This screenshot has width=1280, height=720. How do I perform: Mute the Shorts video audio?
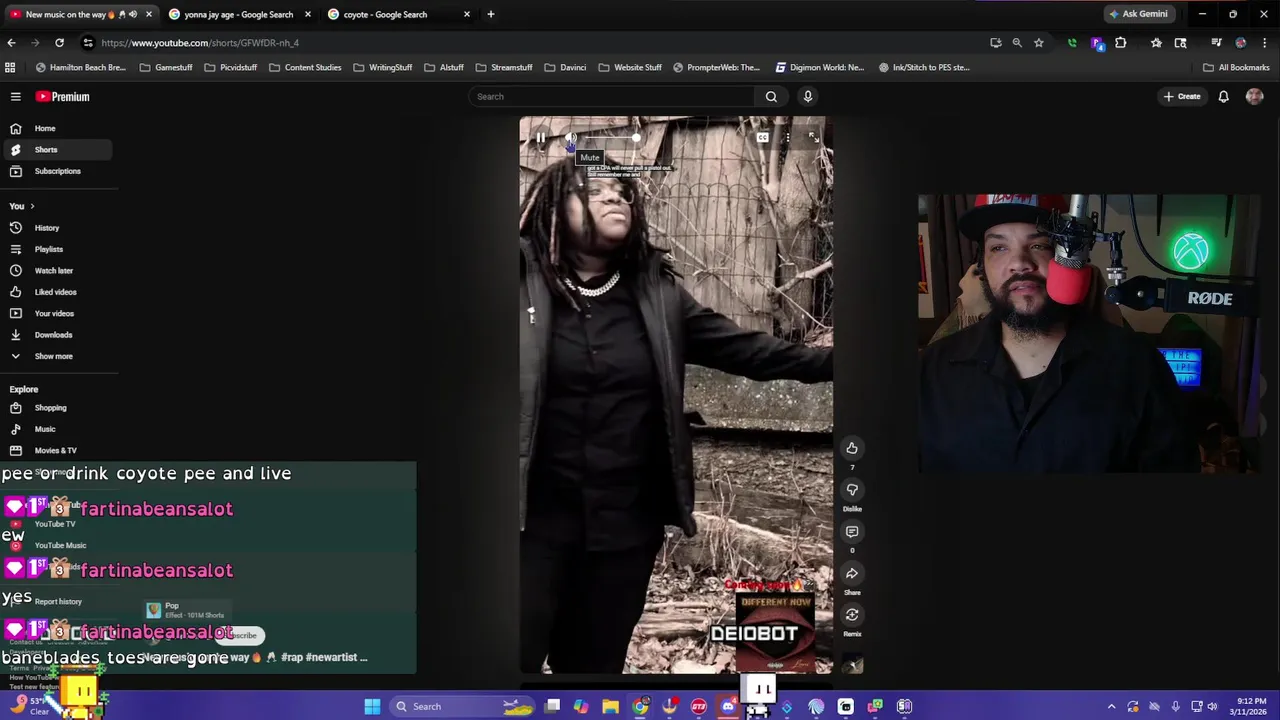(x=570, y=138)
